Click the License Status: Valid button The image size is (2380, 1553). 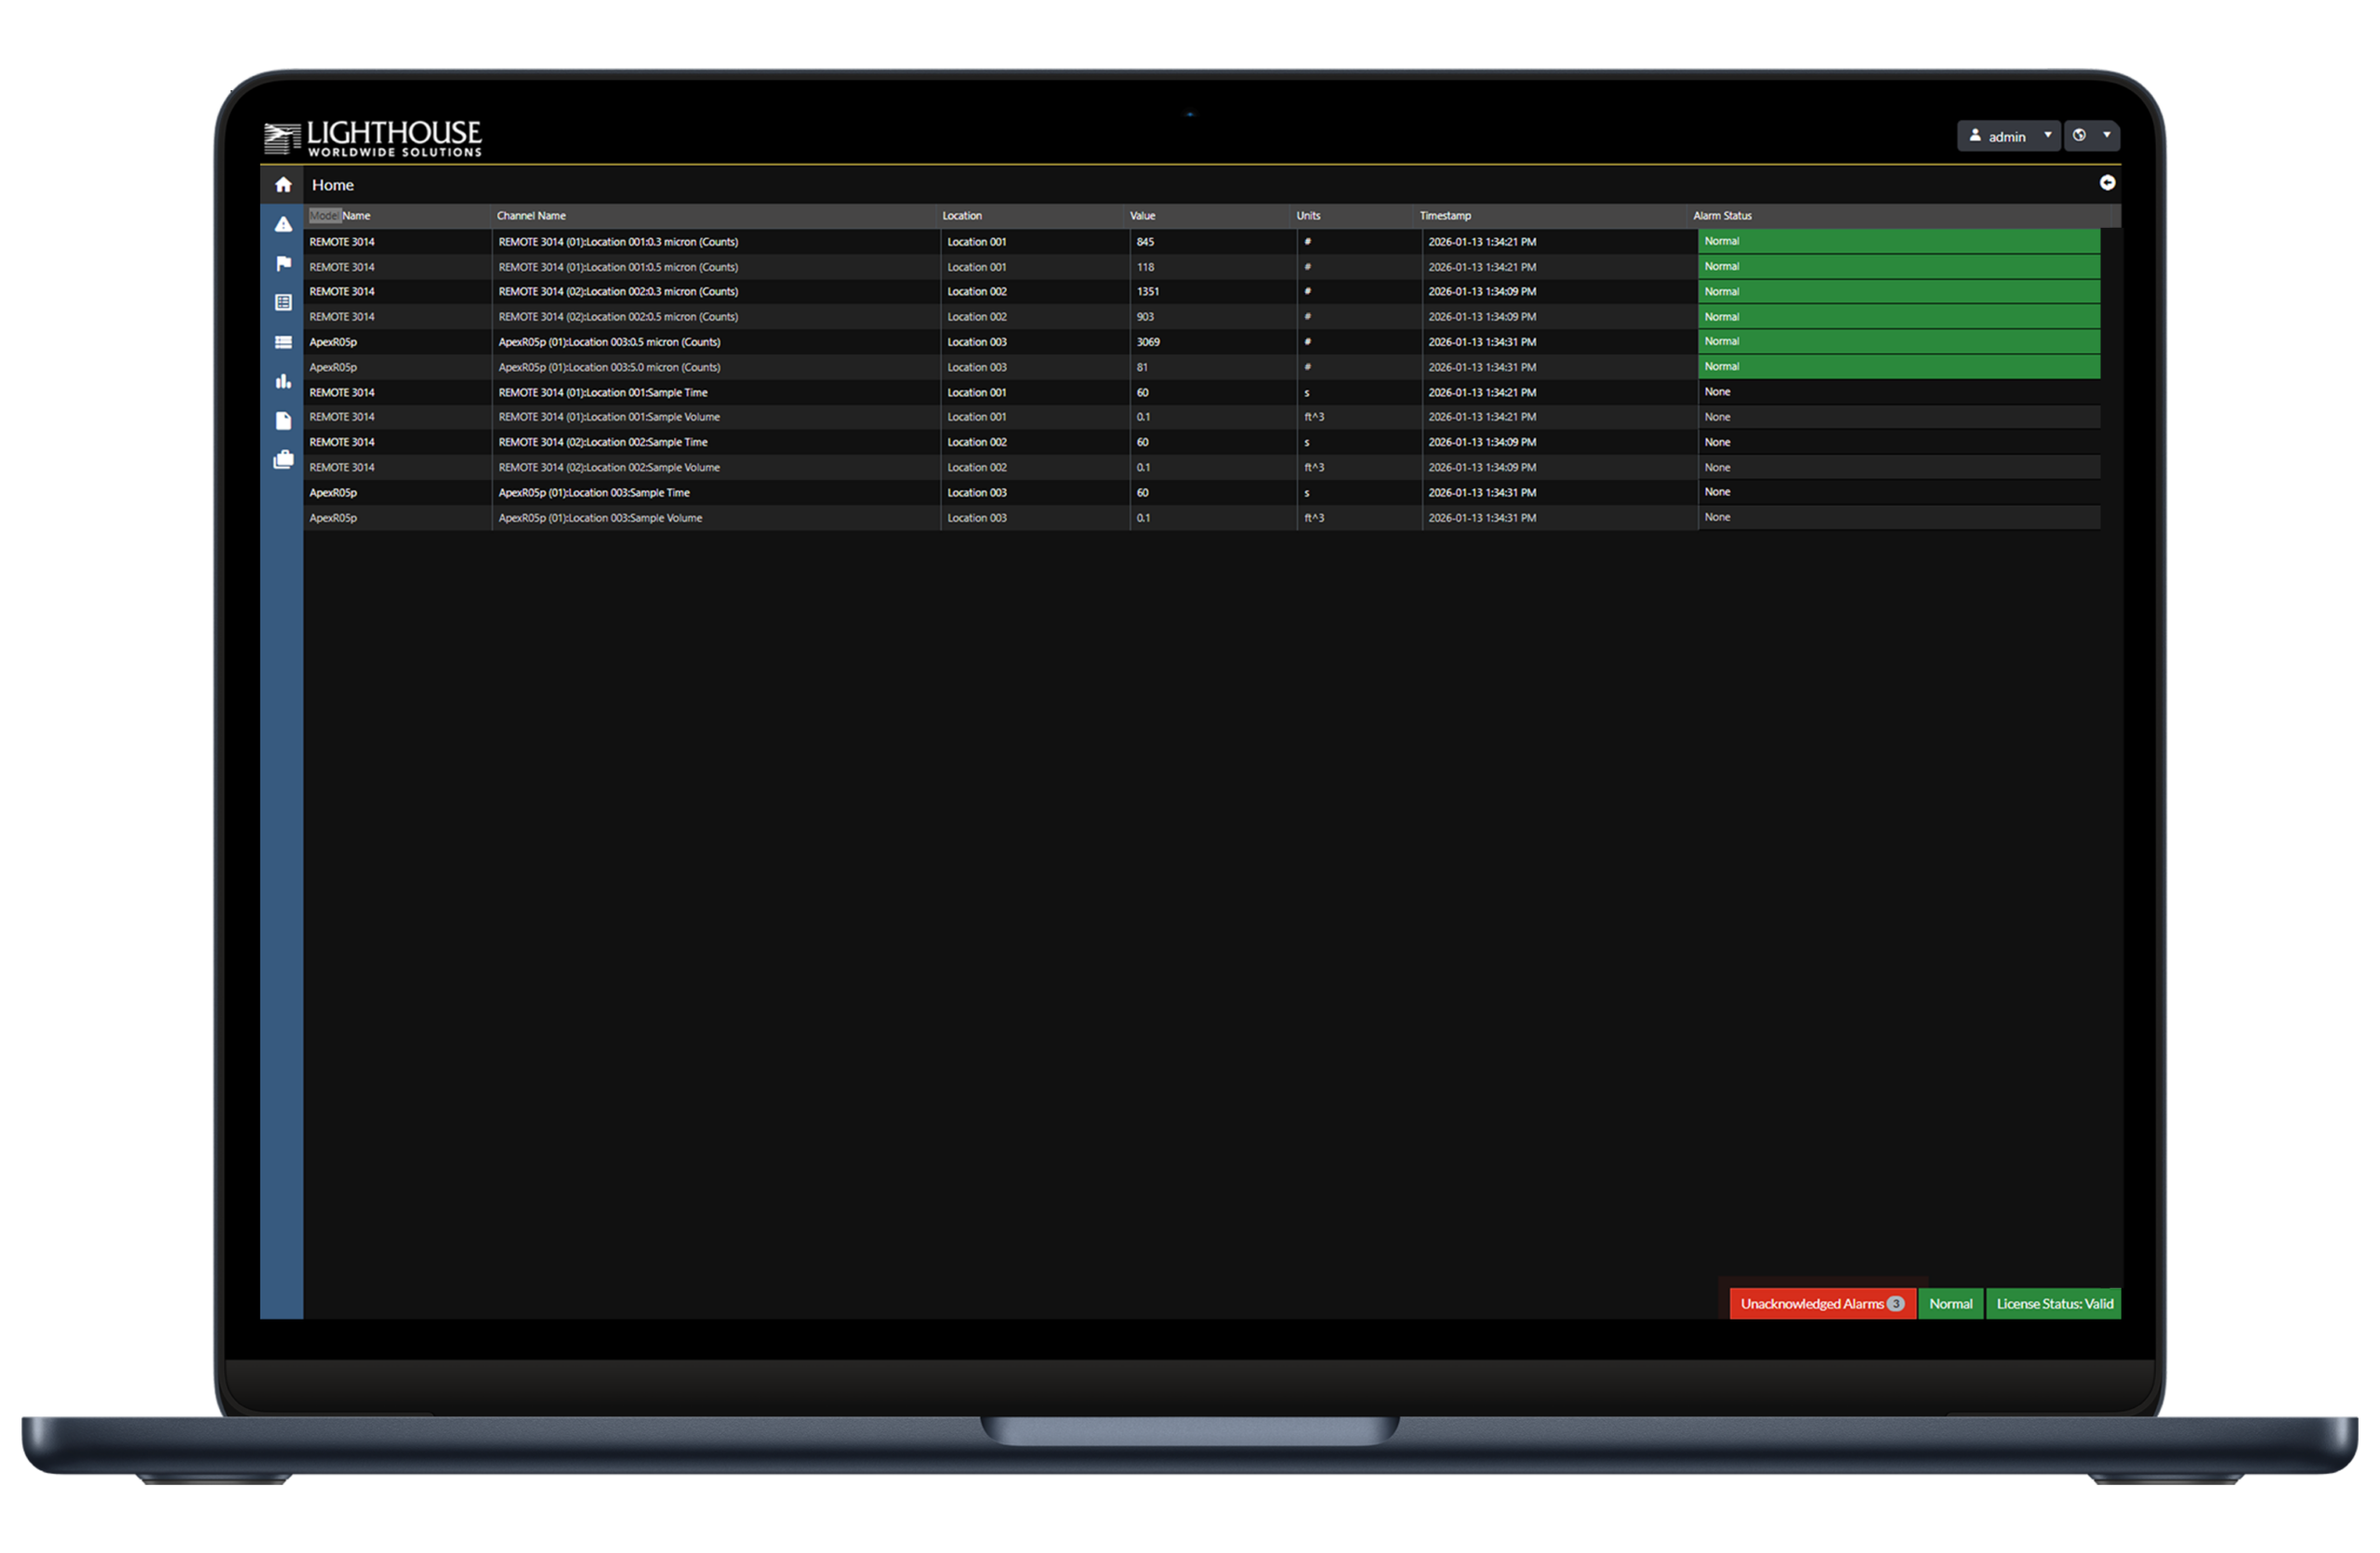coord(2054,1303)
